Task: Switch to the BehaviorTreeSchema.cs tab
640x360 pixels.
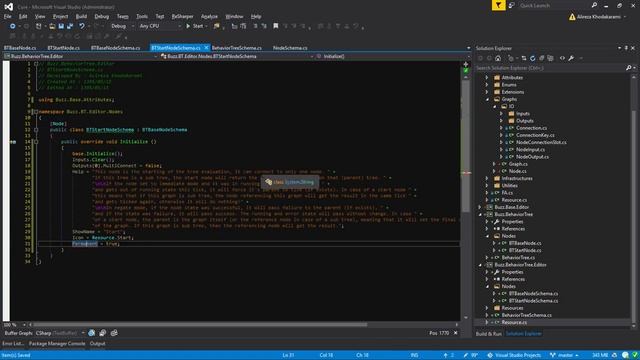Action: point(237,48)
